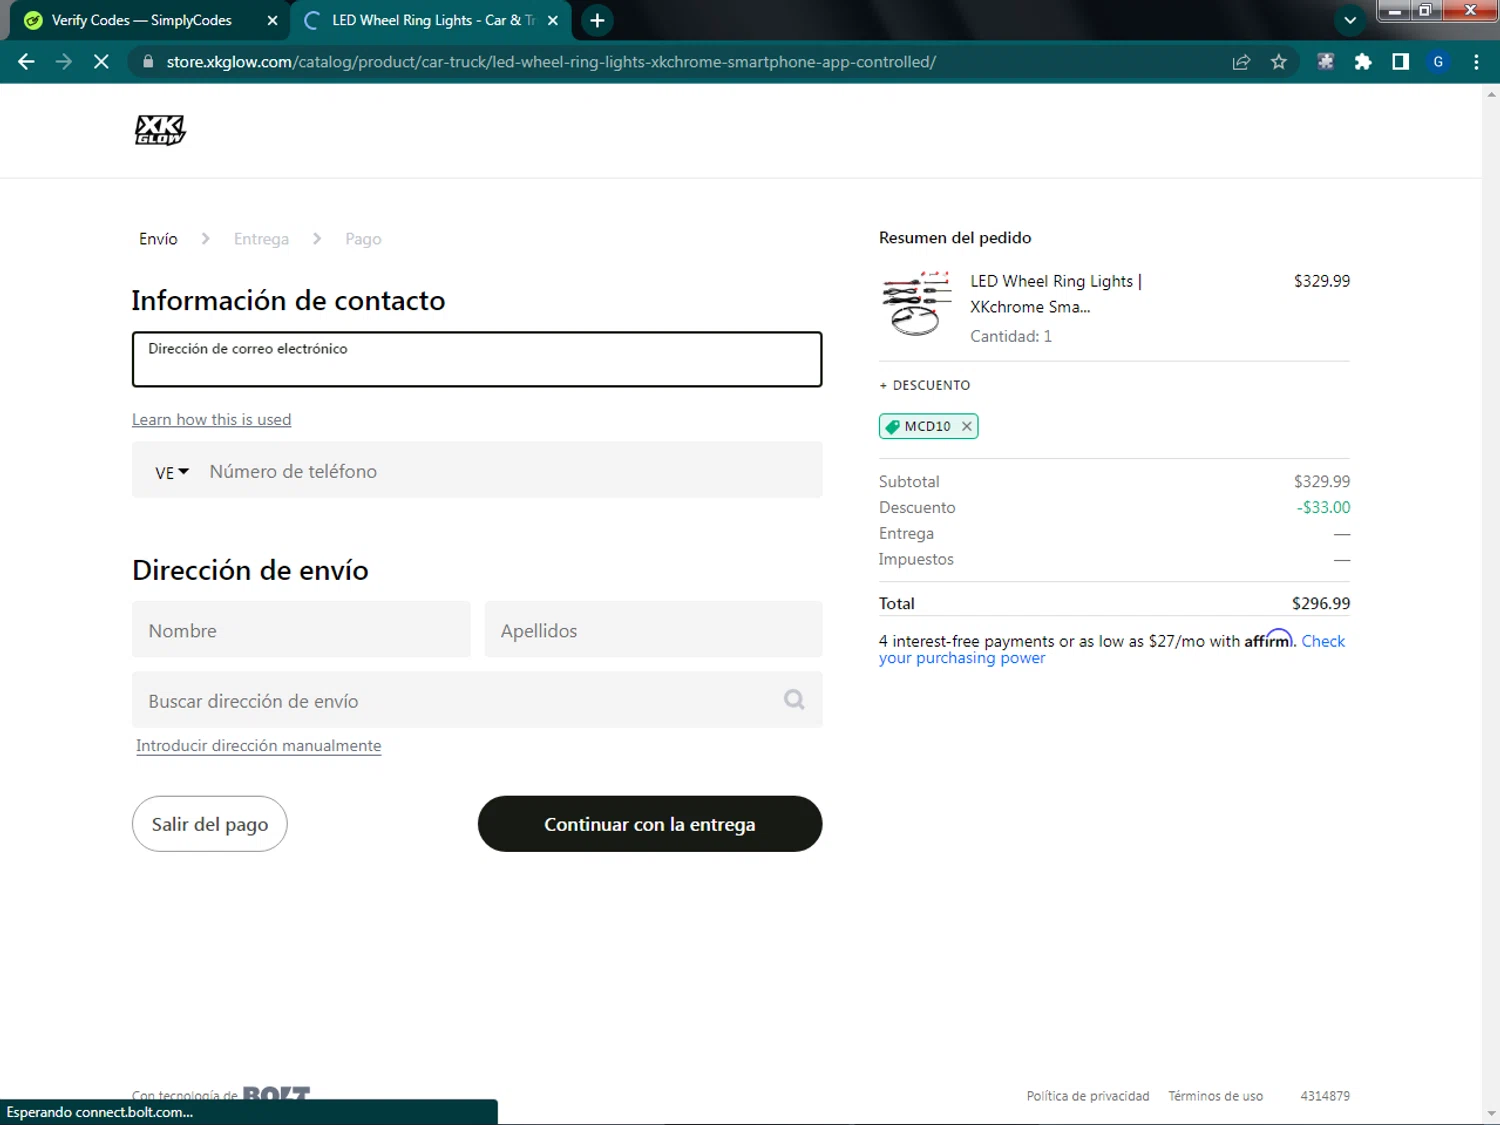Open Política de privacidad link
Screen dimensions: 1500x1125
[1087, 1096]
